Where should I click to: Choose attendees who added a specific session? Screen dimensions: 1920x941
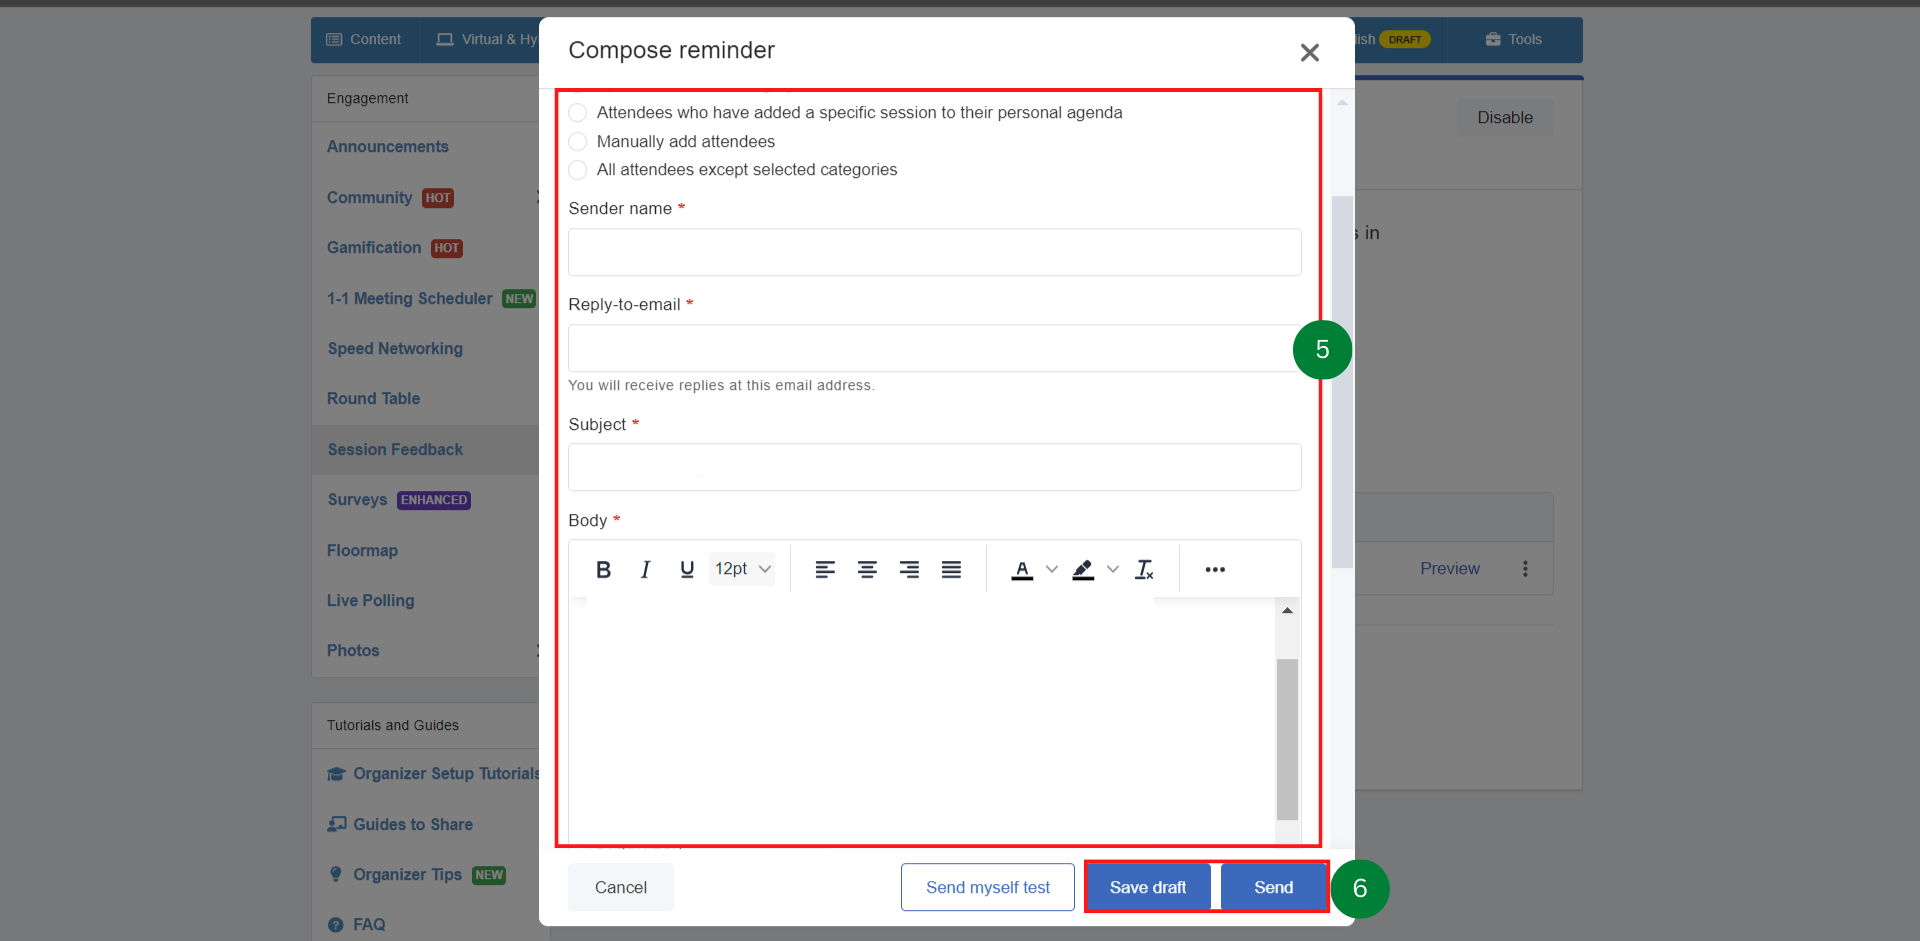tap(578, 112)
